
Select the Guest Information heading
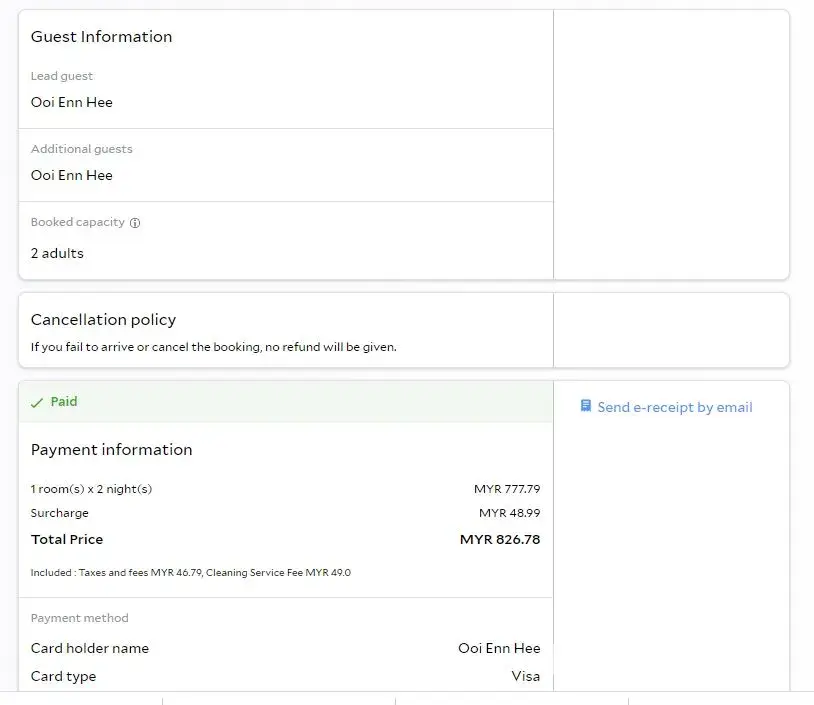pyautogui.click(x=101, y=37)
